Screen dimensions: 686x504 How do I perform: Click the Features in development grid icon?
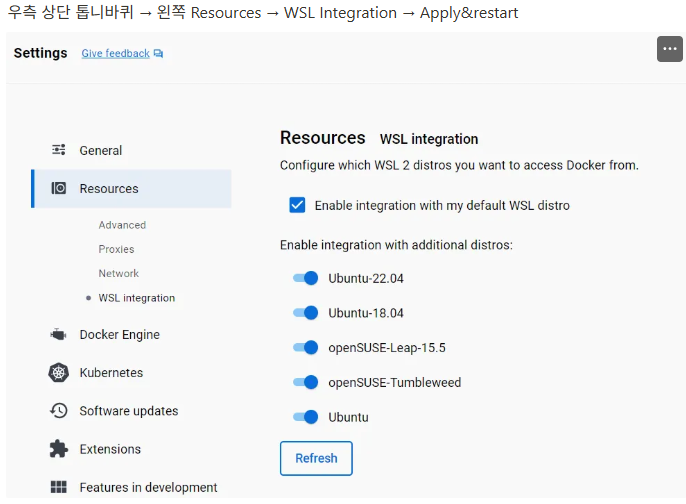59,487
